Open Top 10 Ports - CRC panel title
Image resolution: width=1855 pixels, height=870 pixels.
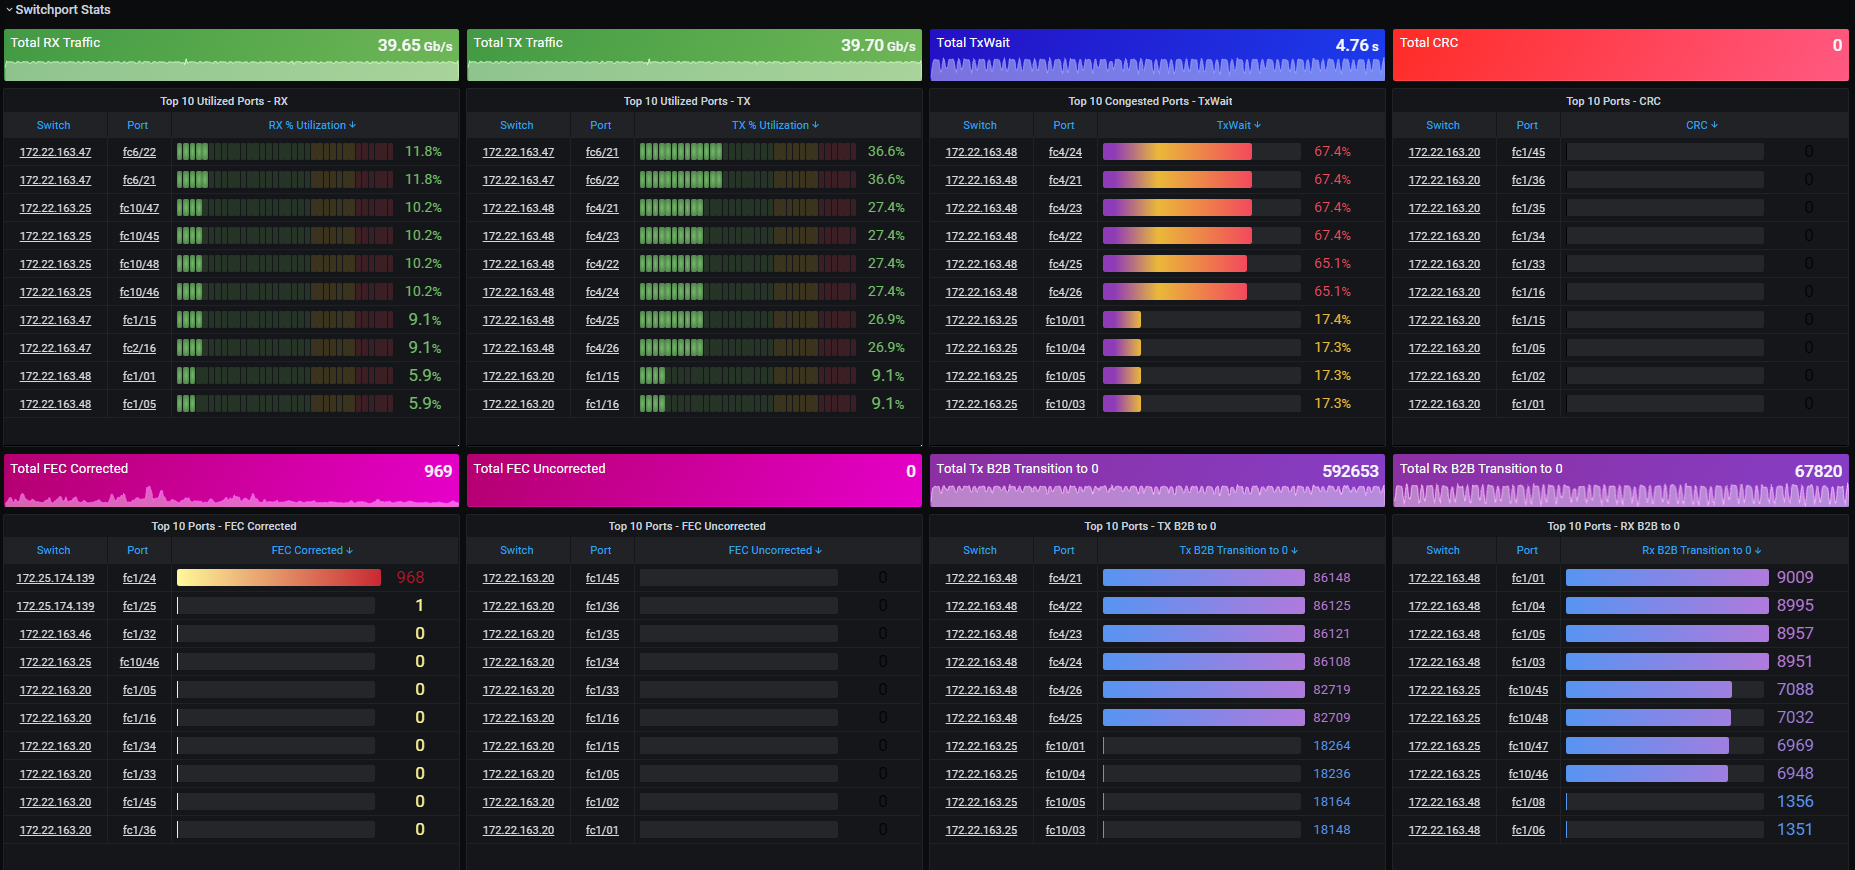point(1613,101)
